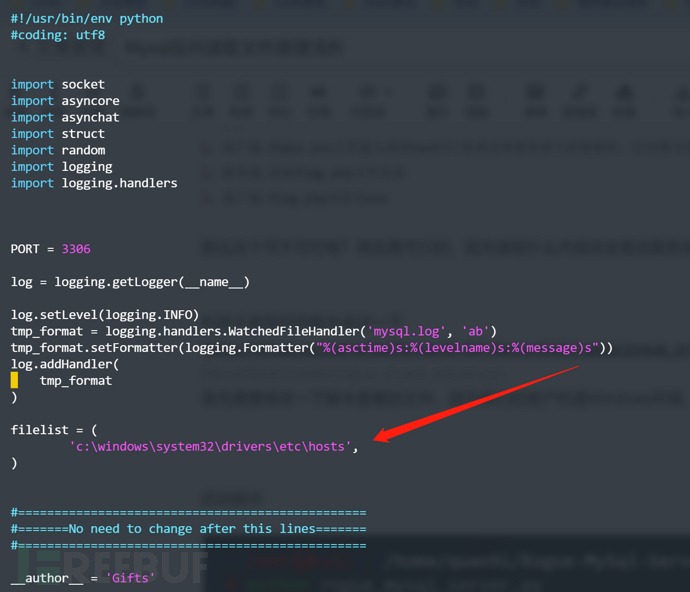Image resolution: width=690 pixels, height=592 pixels.
Task: Click the 'filelist = (' line
Action: point(54,430)
